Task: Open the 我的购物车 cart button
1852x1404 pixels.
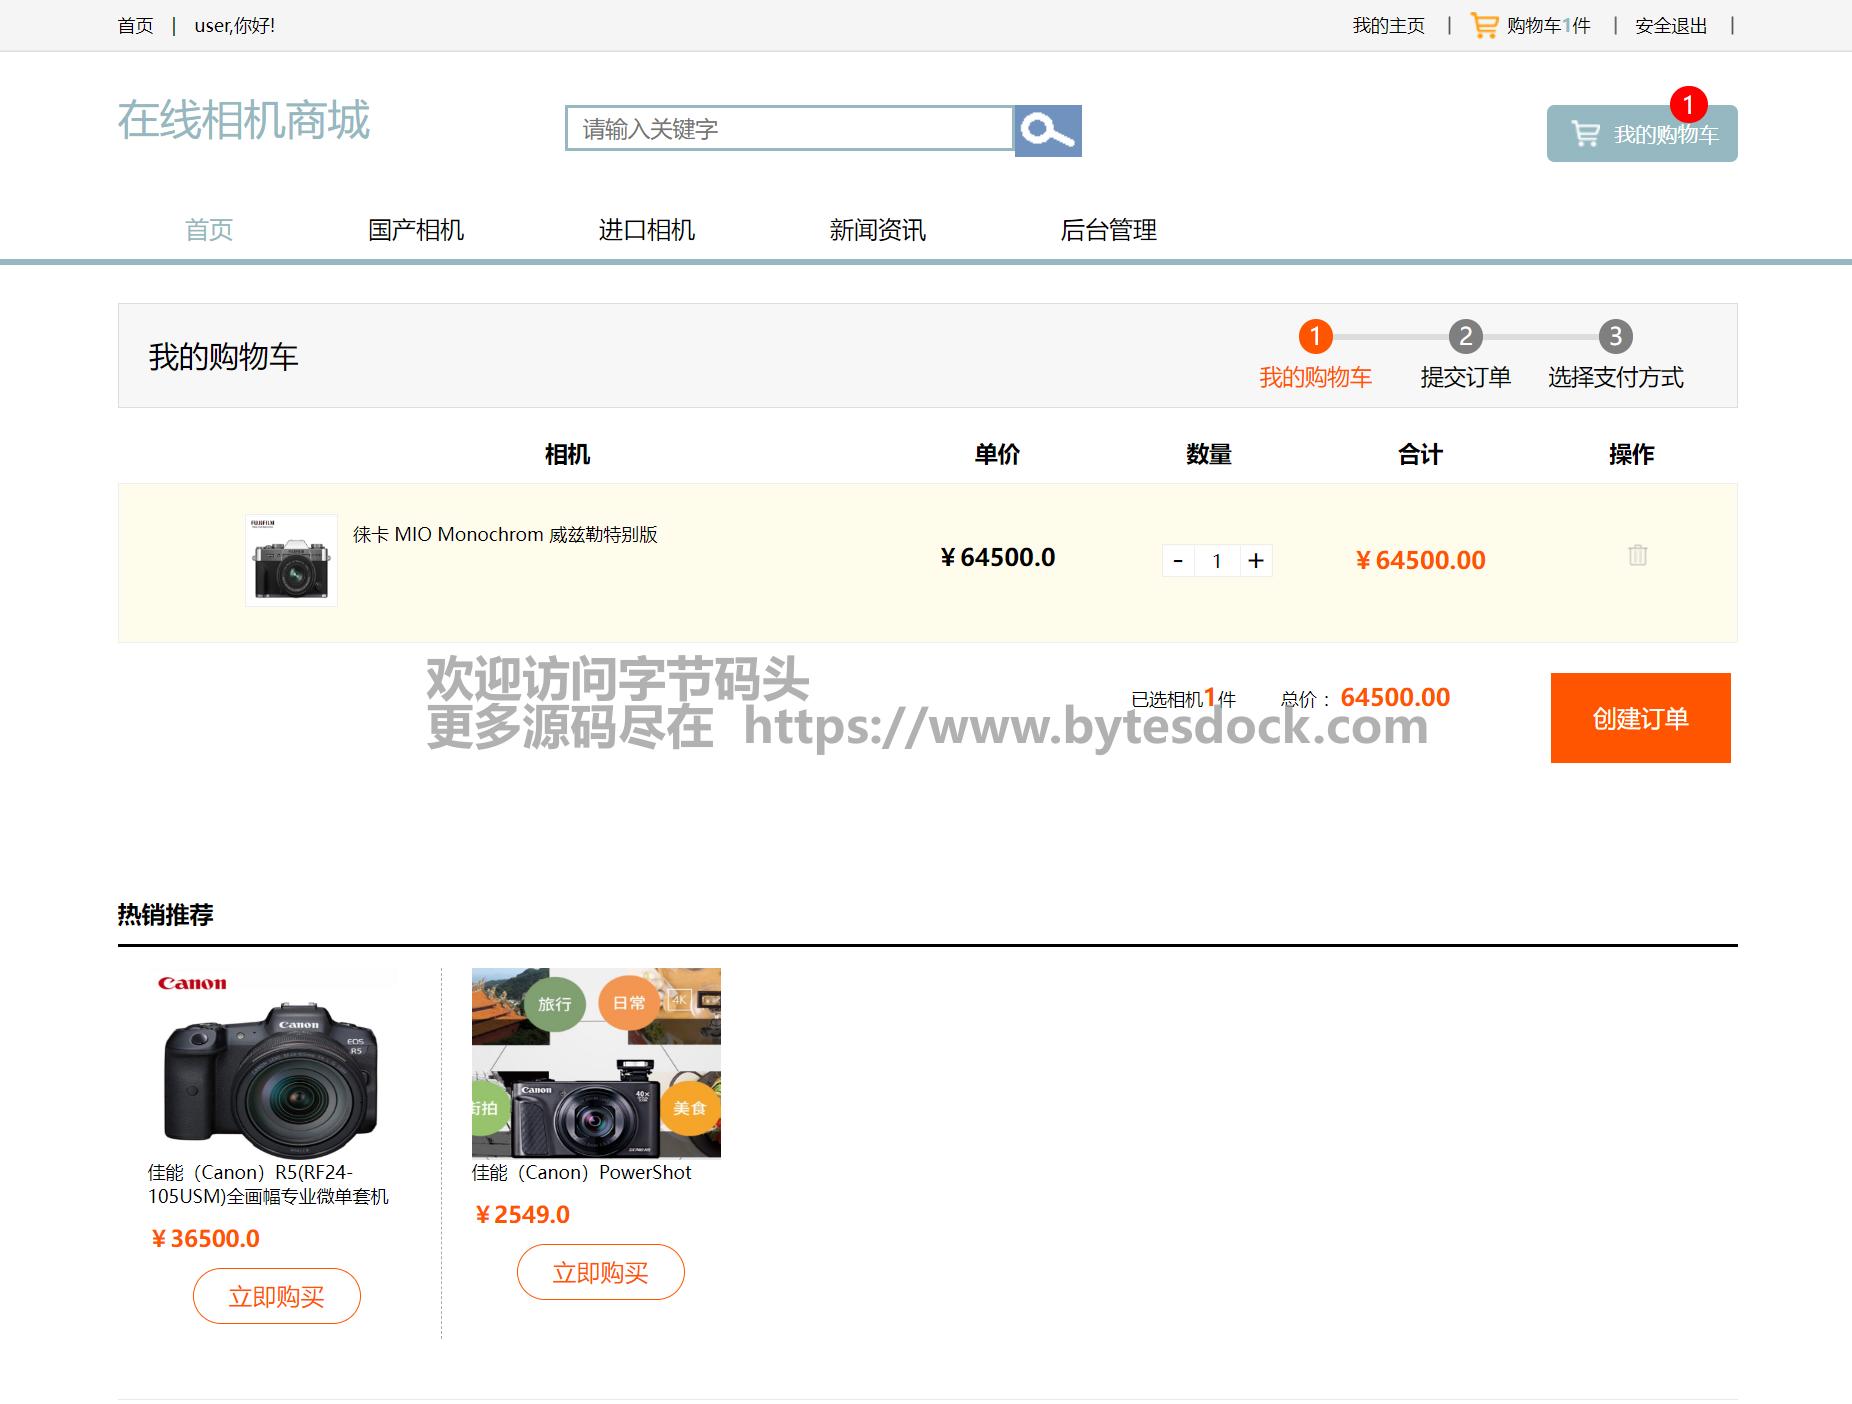Action: click(1641, 134)
